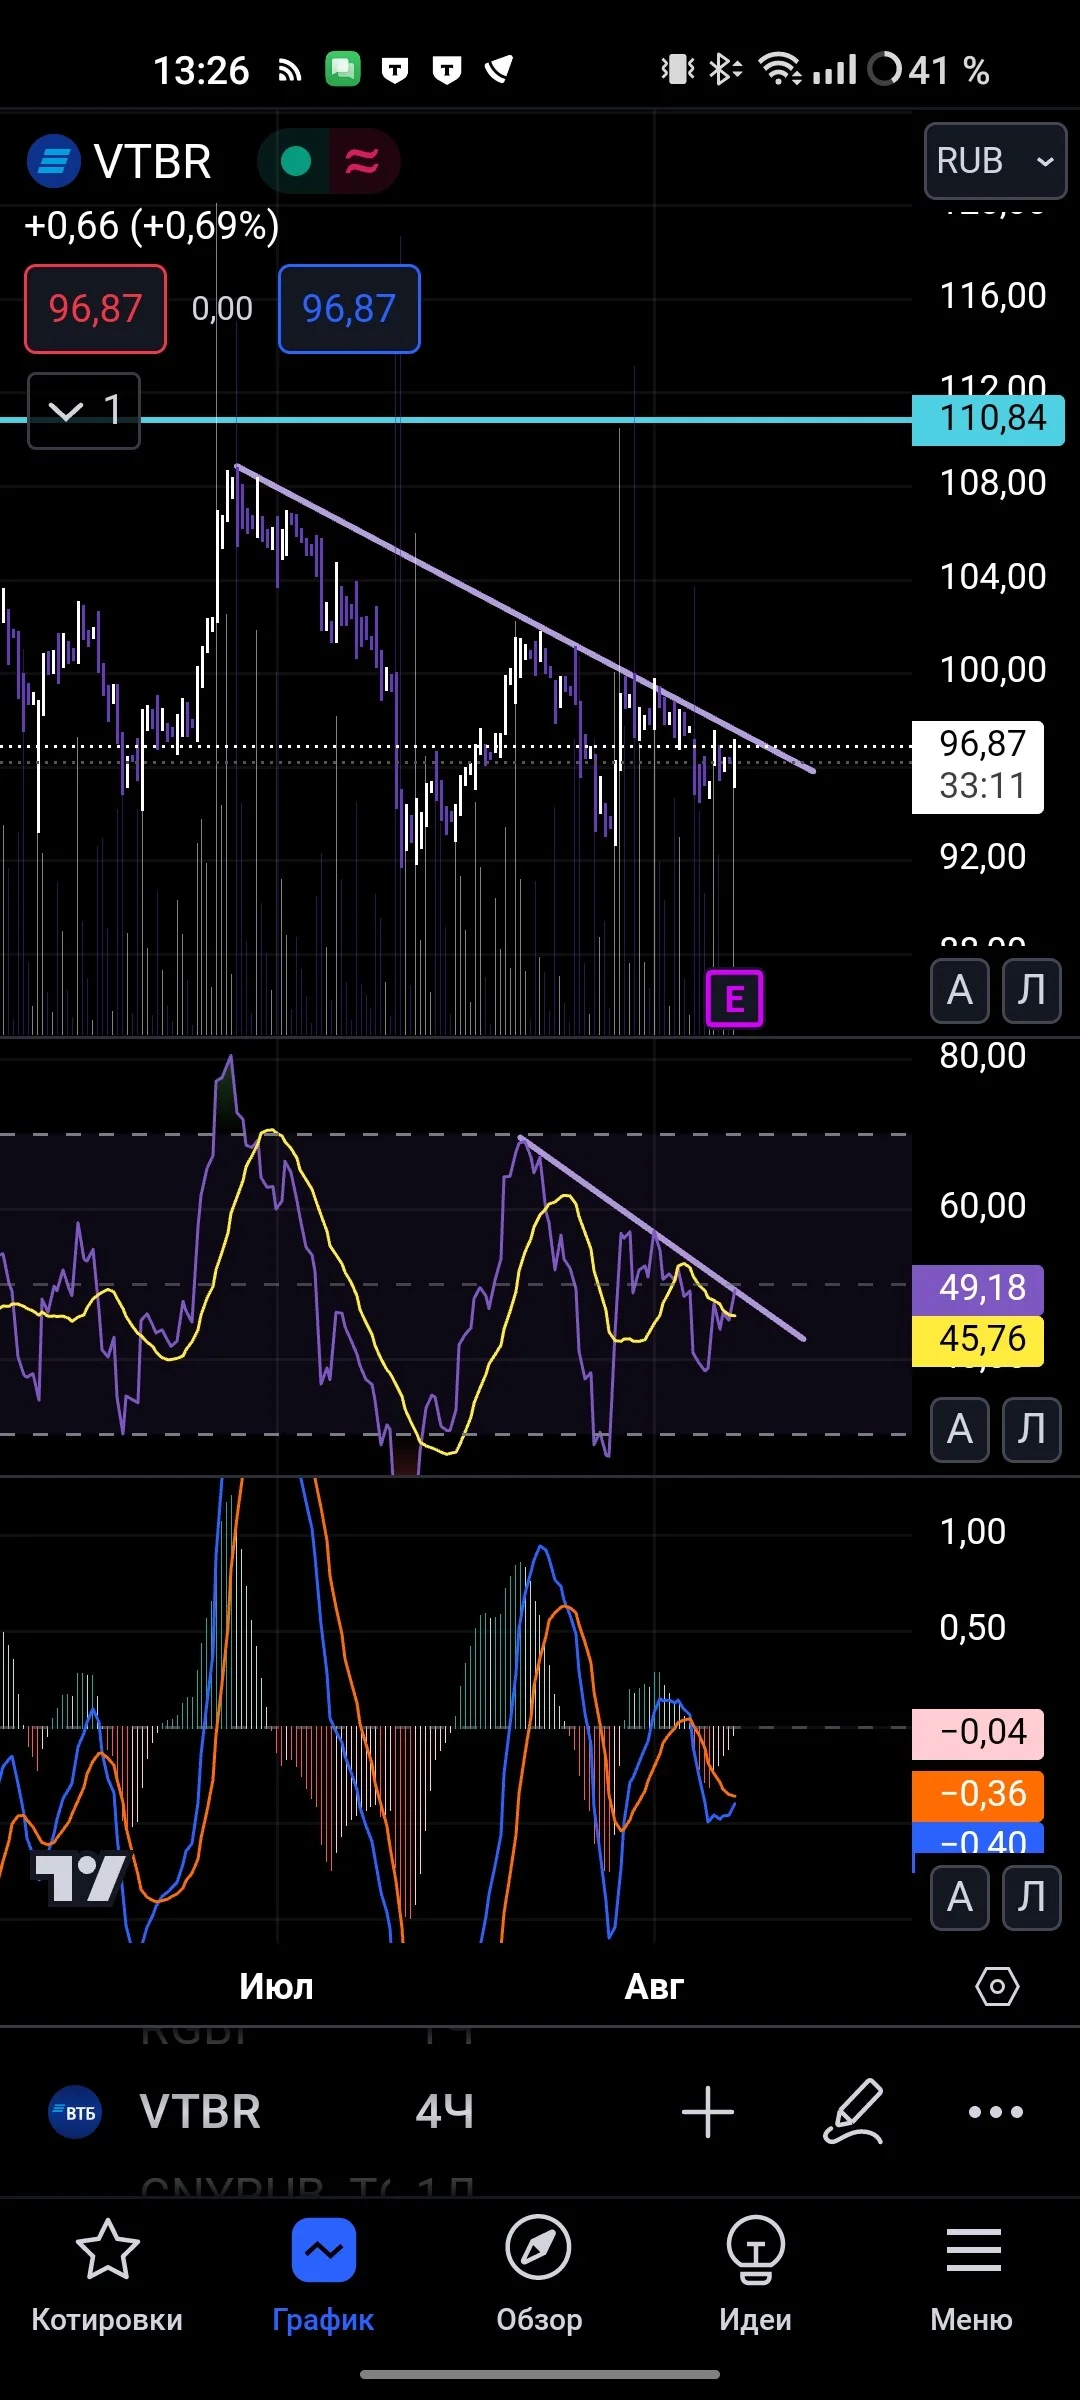The width and height of the screenshot is (1080, 2400).
Task: Open the three-dots more options
Action: pos(996,2112)
